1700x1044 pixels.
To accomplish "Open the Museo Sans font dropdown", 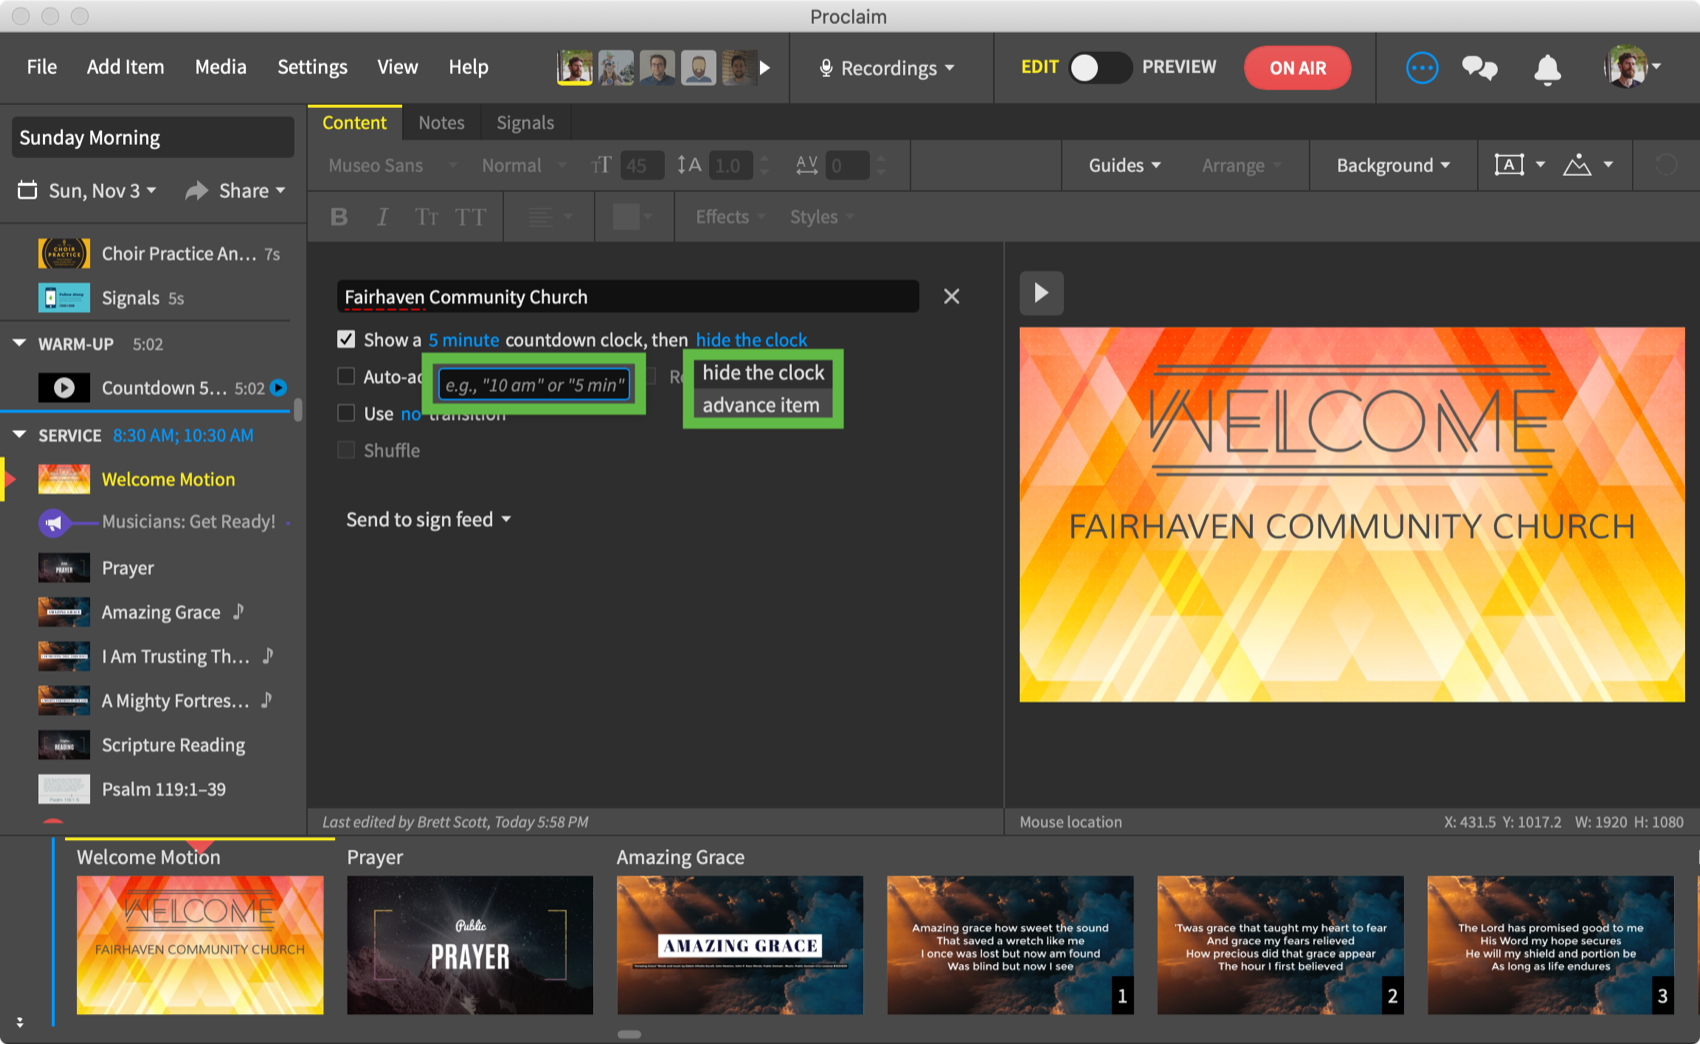I will tap(393, 165).
